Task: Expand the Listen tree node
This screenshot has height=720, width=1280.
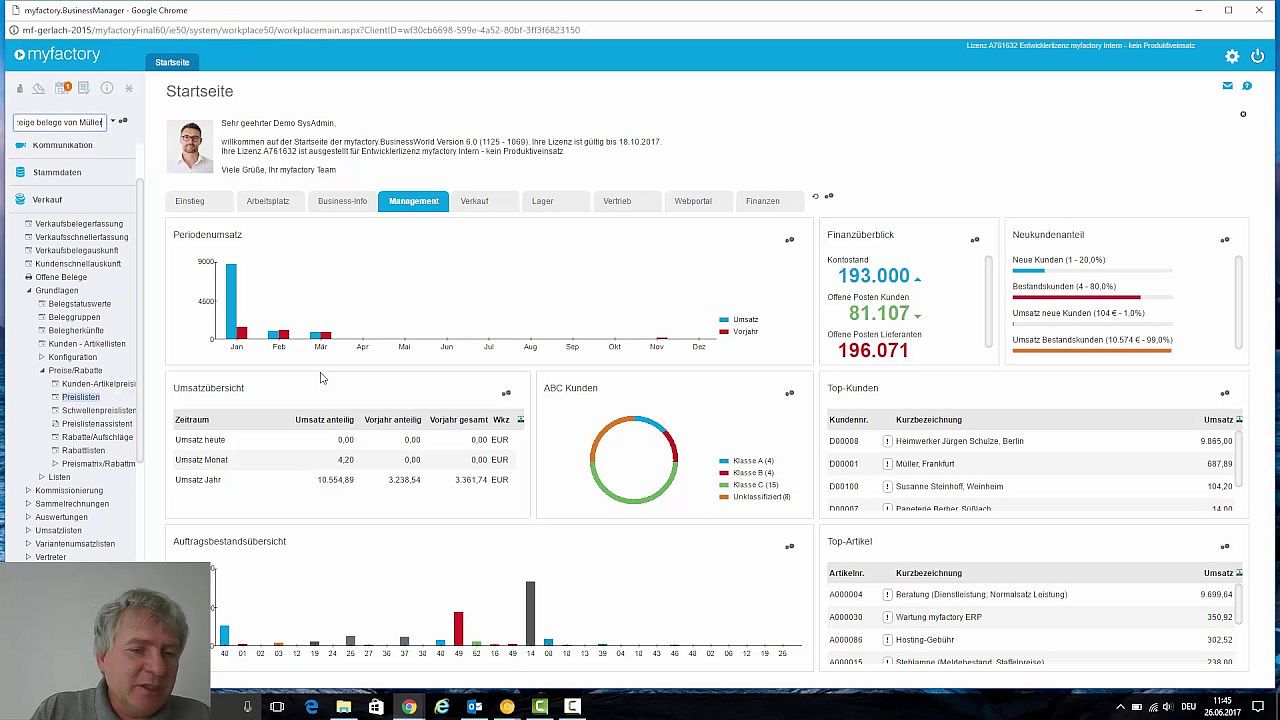Action: [x=41, y=477]
